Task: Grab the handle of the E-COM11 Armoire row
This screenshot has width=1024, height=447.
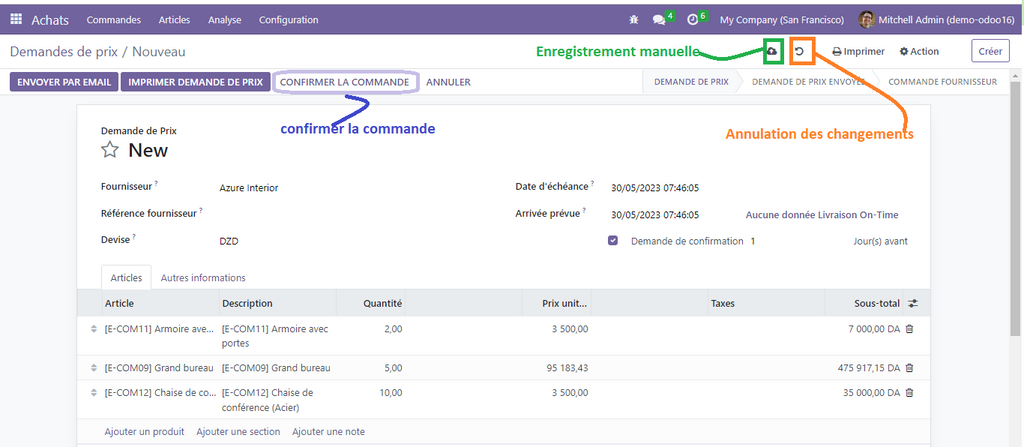Action: 93,329
